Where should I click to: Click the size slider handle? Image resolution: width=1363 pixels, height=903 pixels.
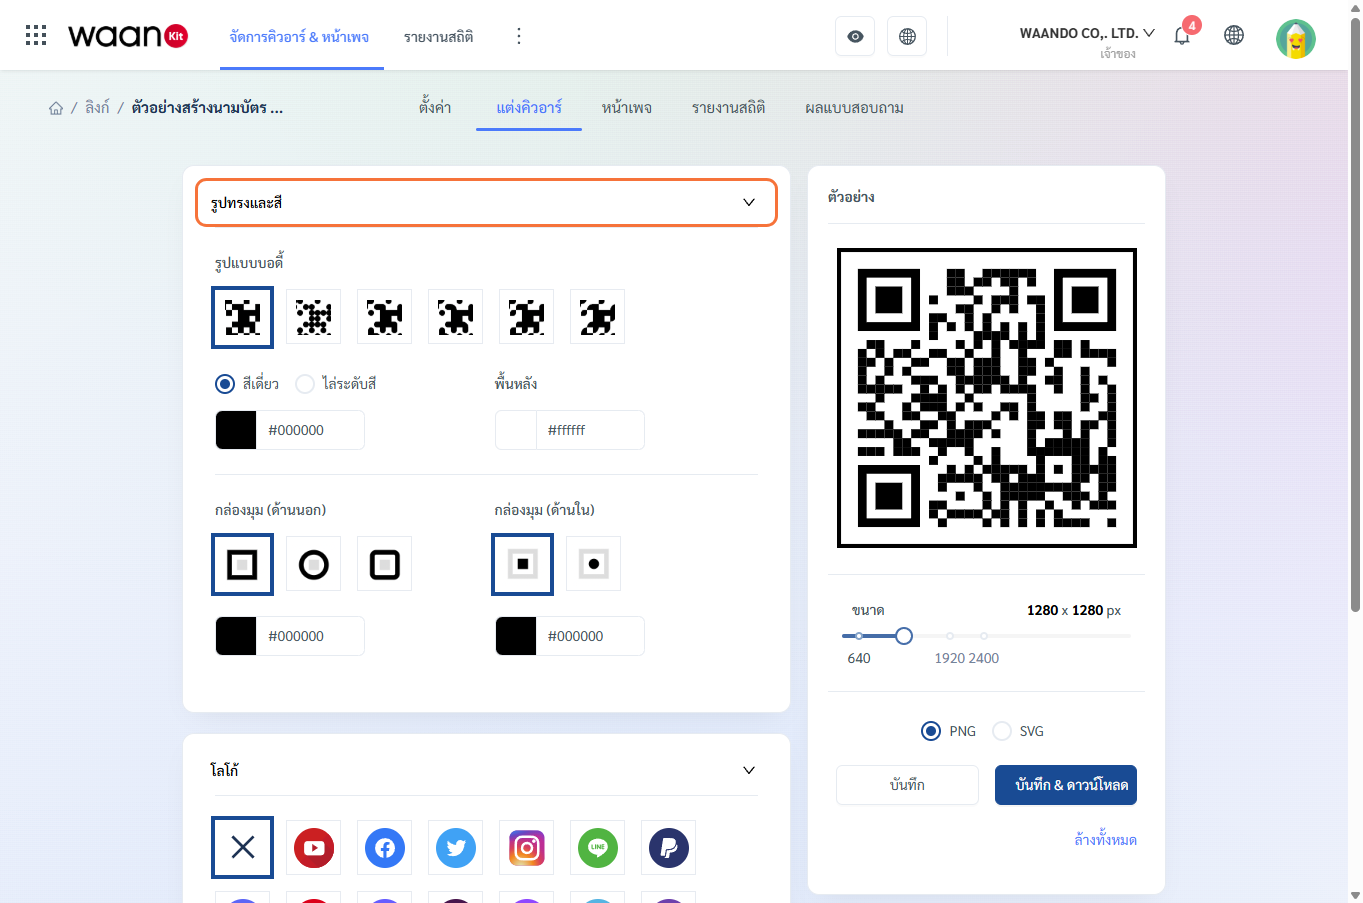tap(904, 636)
